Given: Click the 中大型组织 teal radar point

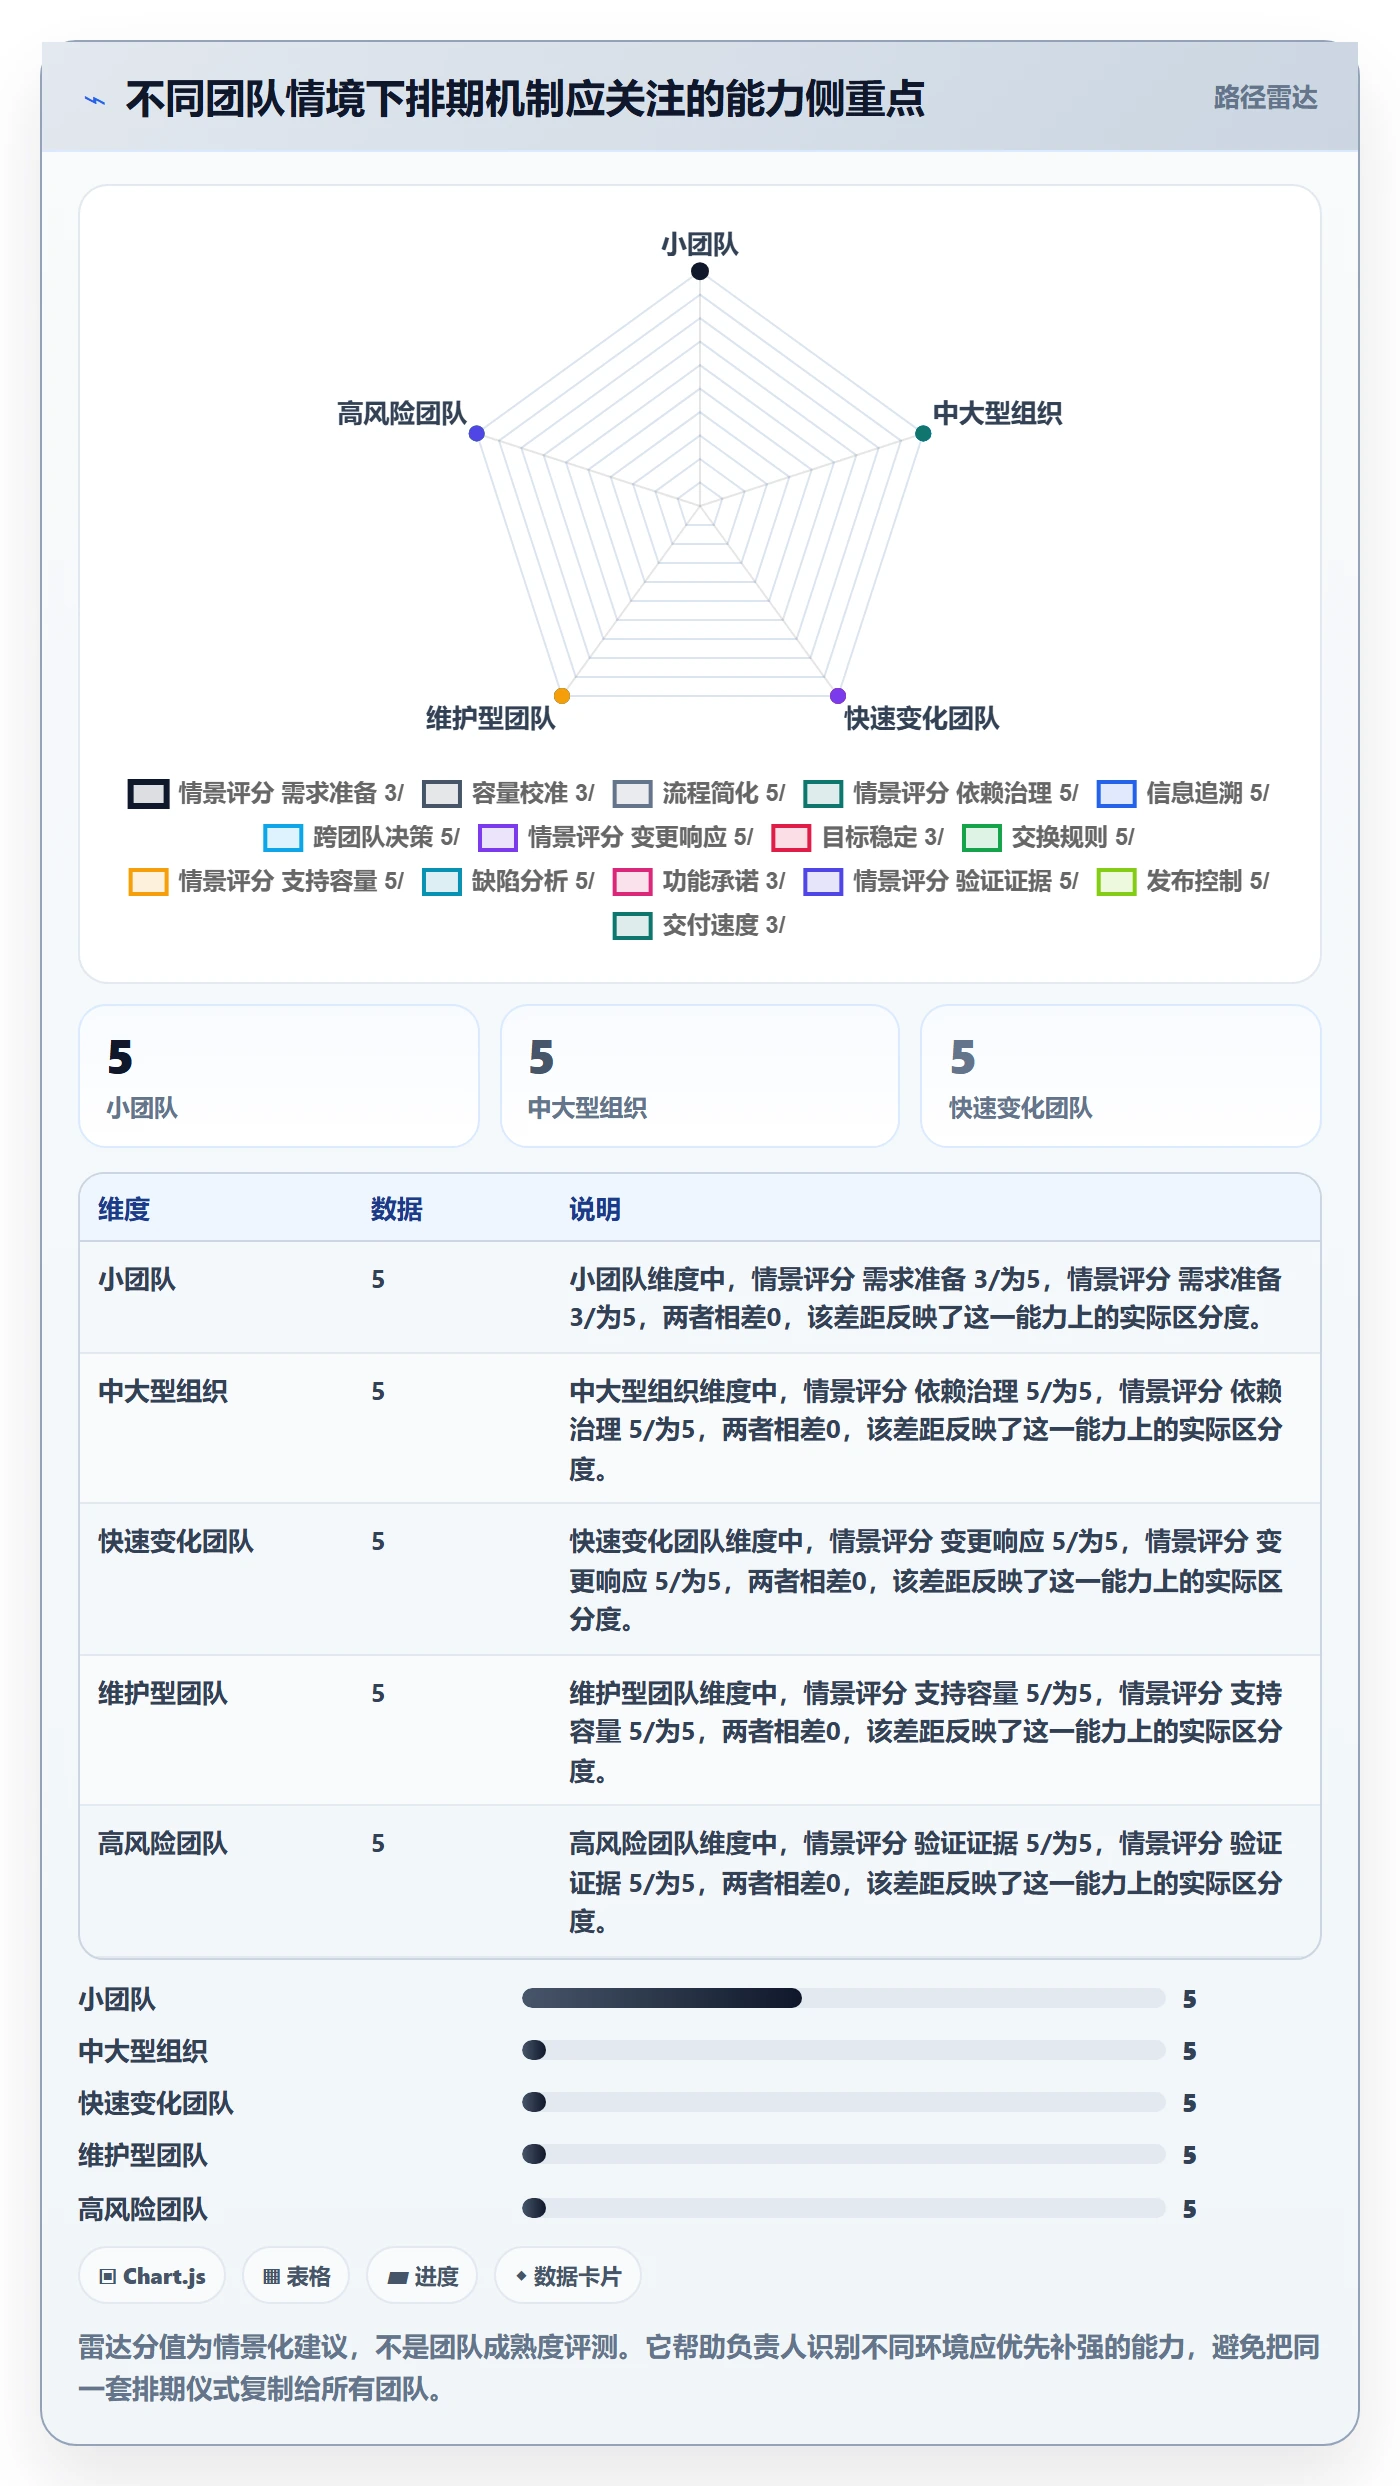Looking at the screenshot, I should click(923, 433).
